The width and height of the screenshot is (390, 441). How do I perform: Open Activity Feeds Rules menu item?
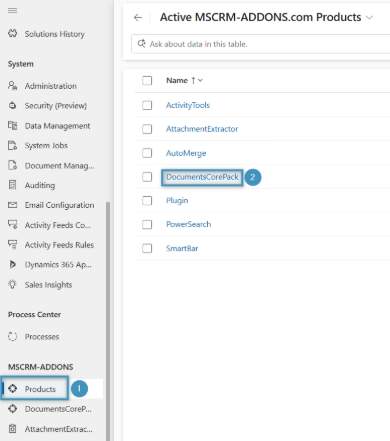pyautogui.click(x=59, y=245)
